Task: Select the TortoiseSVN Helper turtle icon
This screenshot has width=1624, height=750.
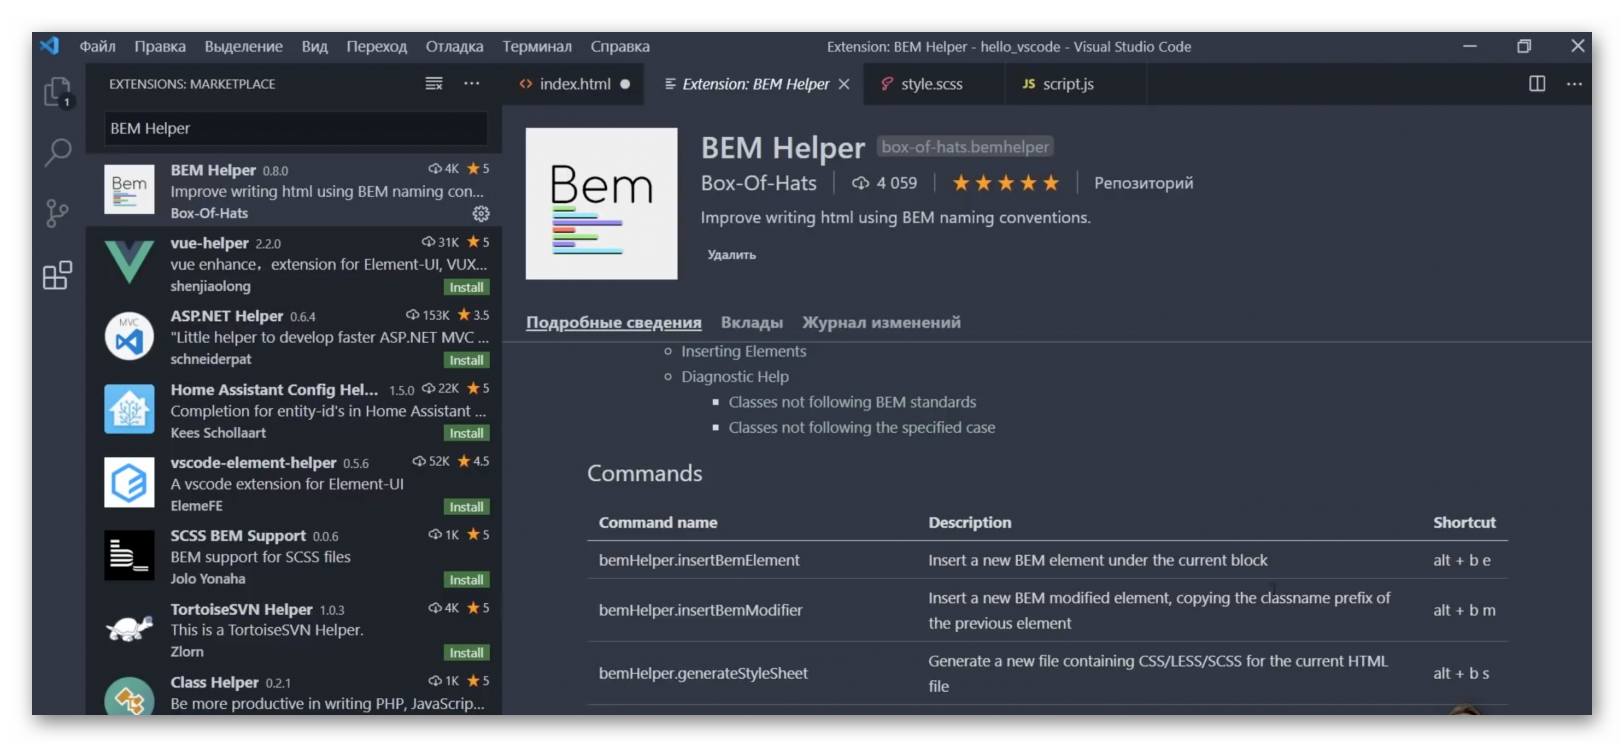Action: click(129, 628)
